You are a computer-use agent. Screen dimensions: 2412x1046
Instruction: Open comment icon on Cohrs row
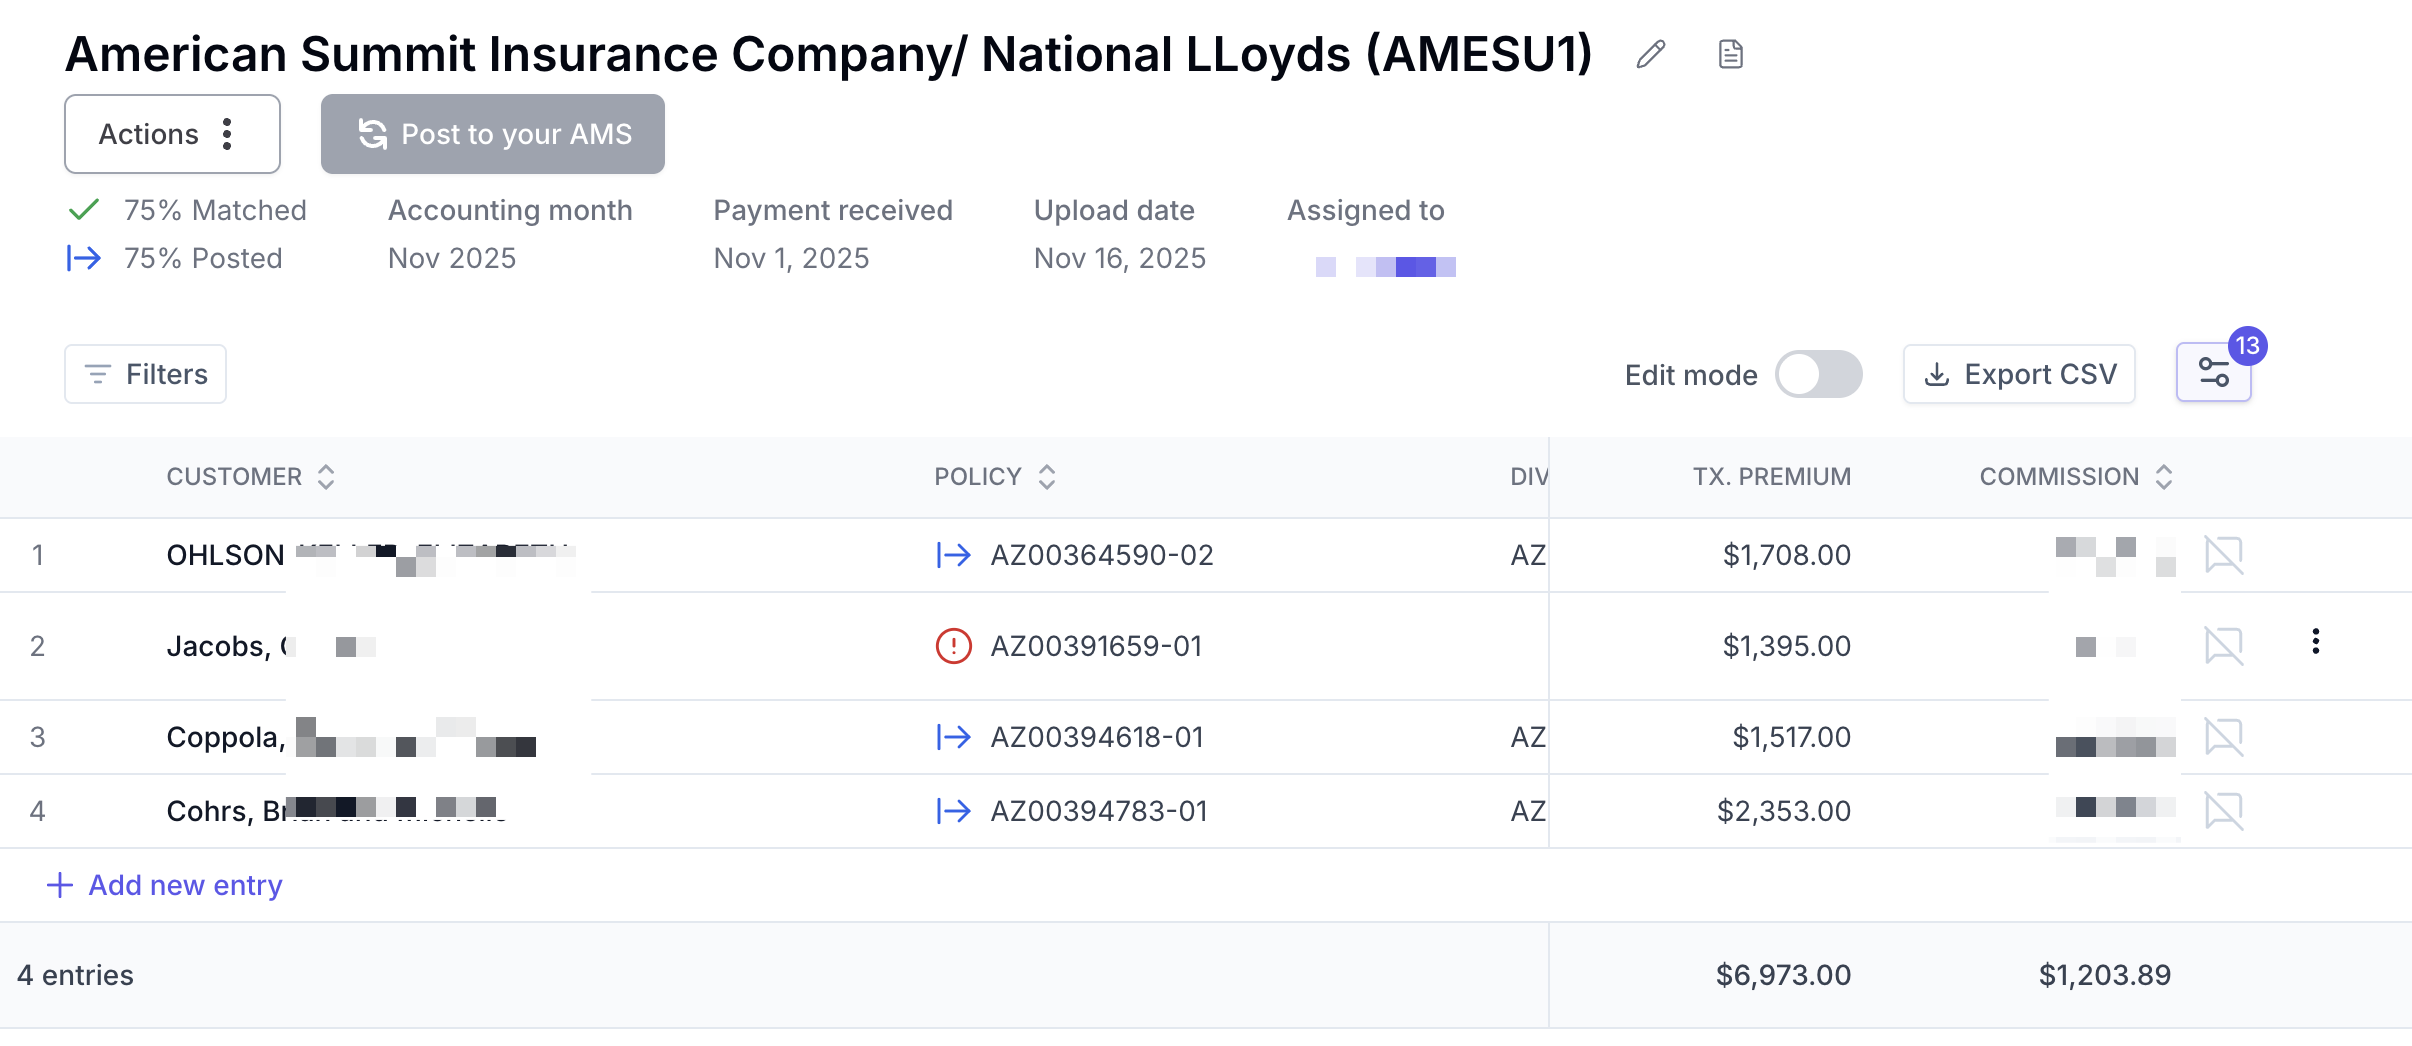point(2224,811)
